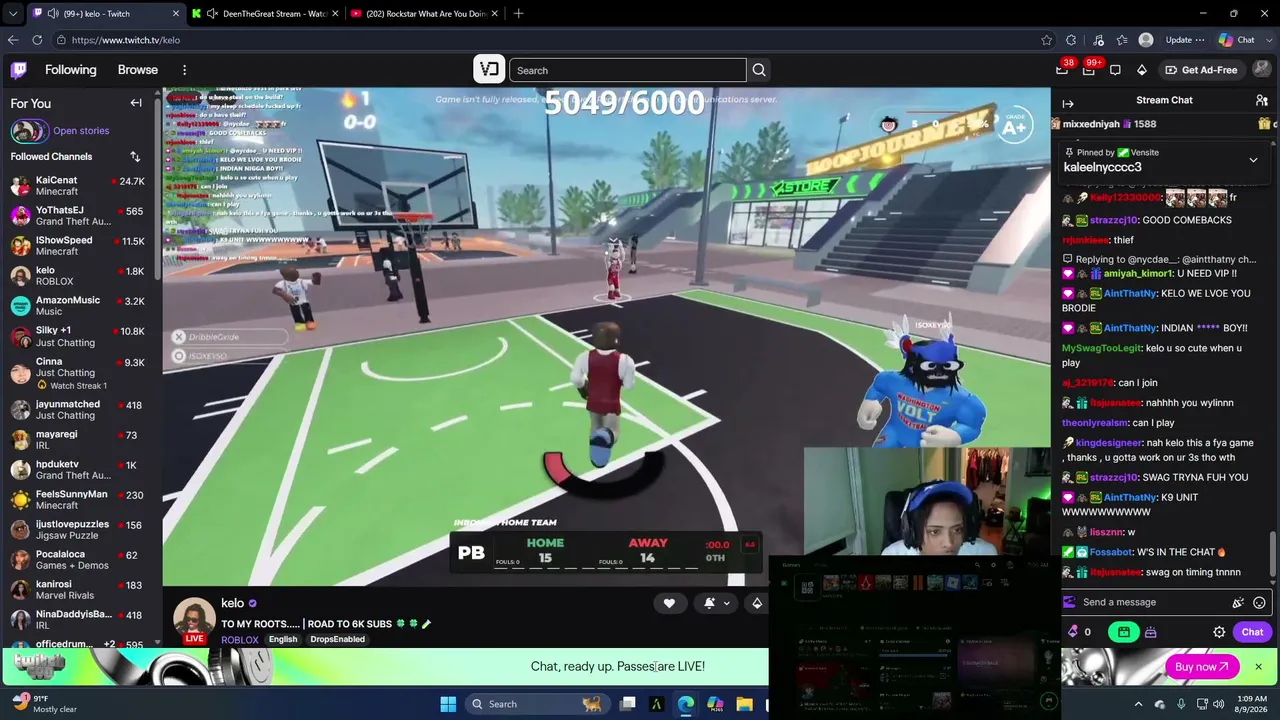Viewport: 1280px width, 720px height.
Task: Open stories link in sidebar
Action: point(81,131)
